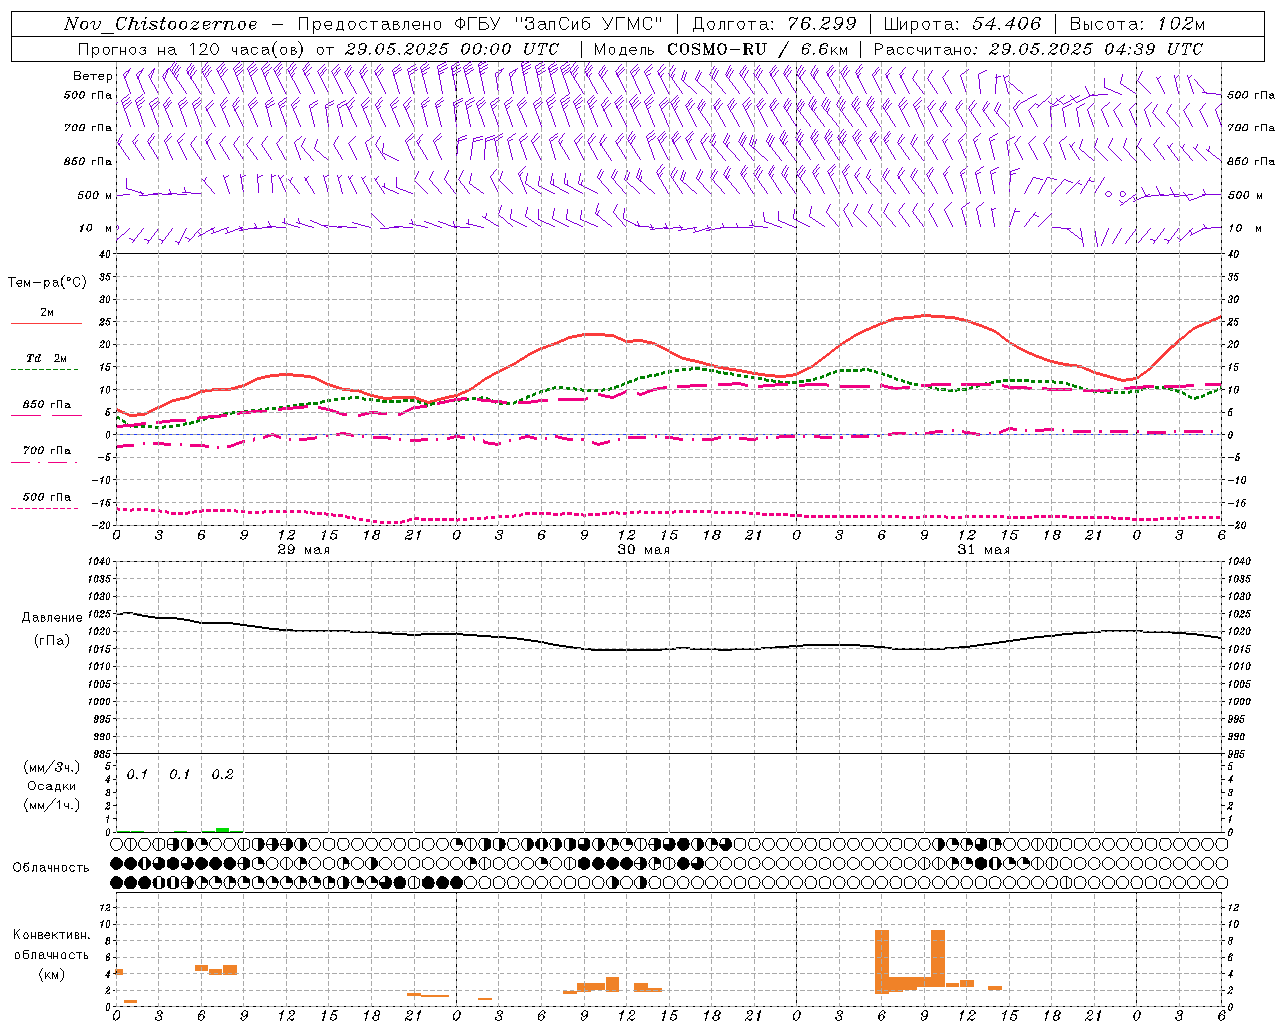Click the '0.2' precipitation amount value
The height and width of the screenshot is (1024, 1280).
222,774
